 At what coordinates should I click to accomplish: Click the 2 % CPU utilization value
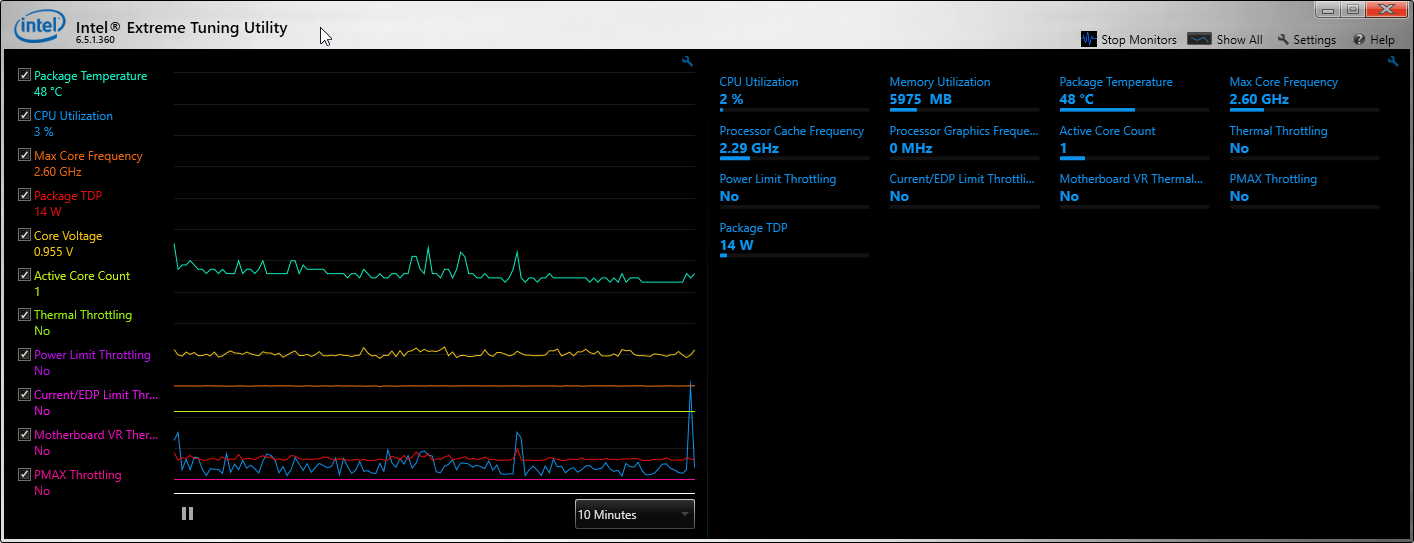731,99
